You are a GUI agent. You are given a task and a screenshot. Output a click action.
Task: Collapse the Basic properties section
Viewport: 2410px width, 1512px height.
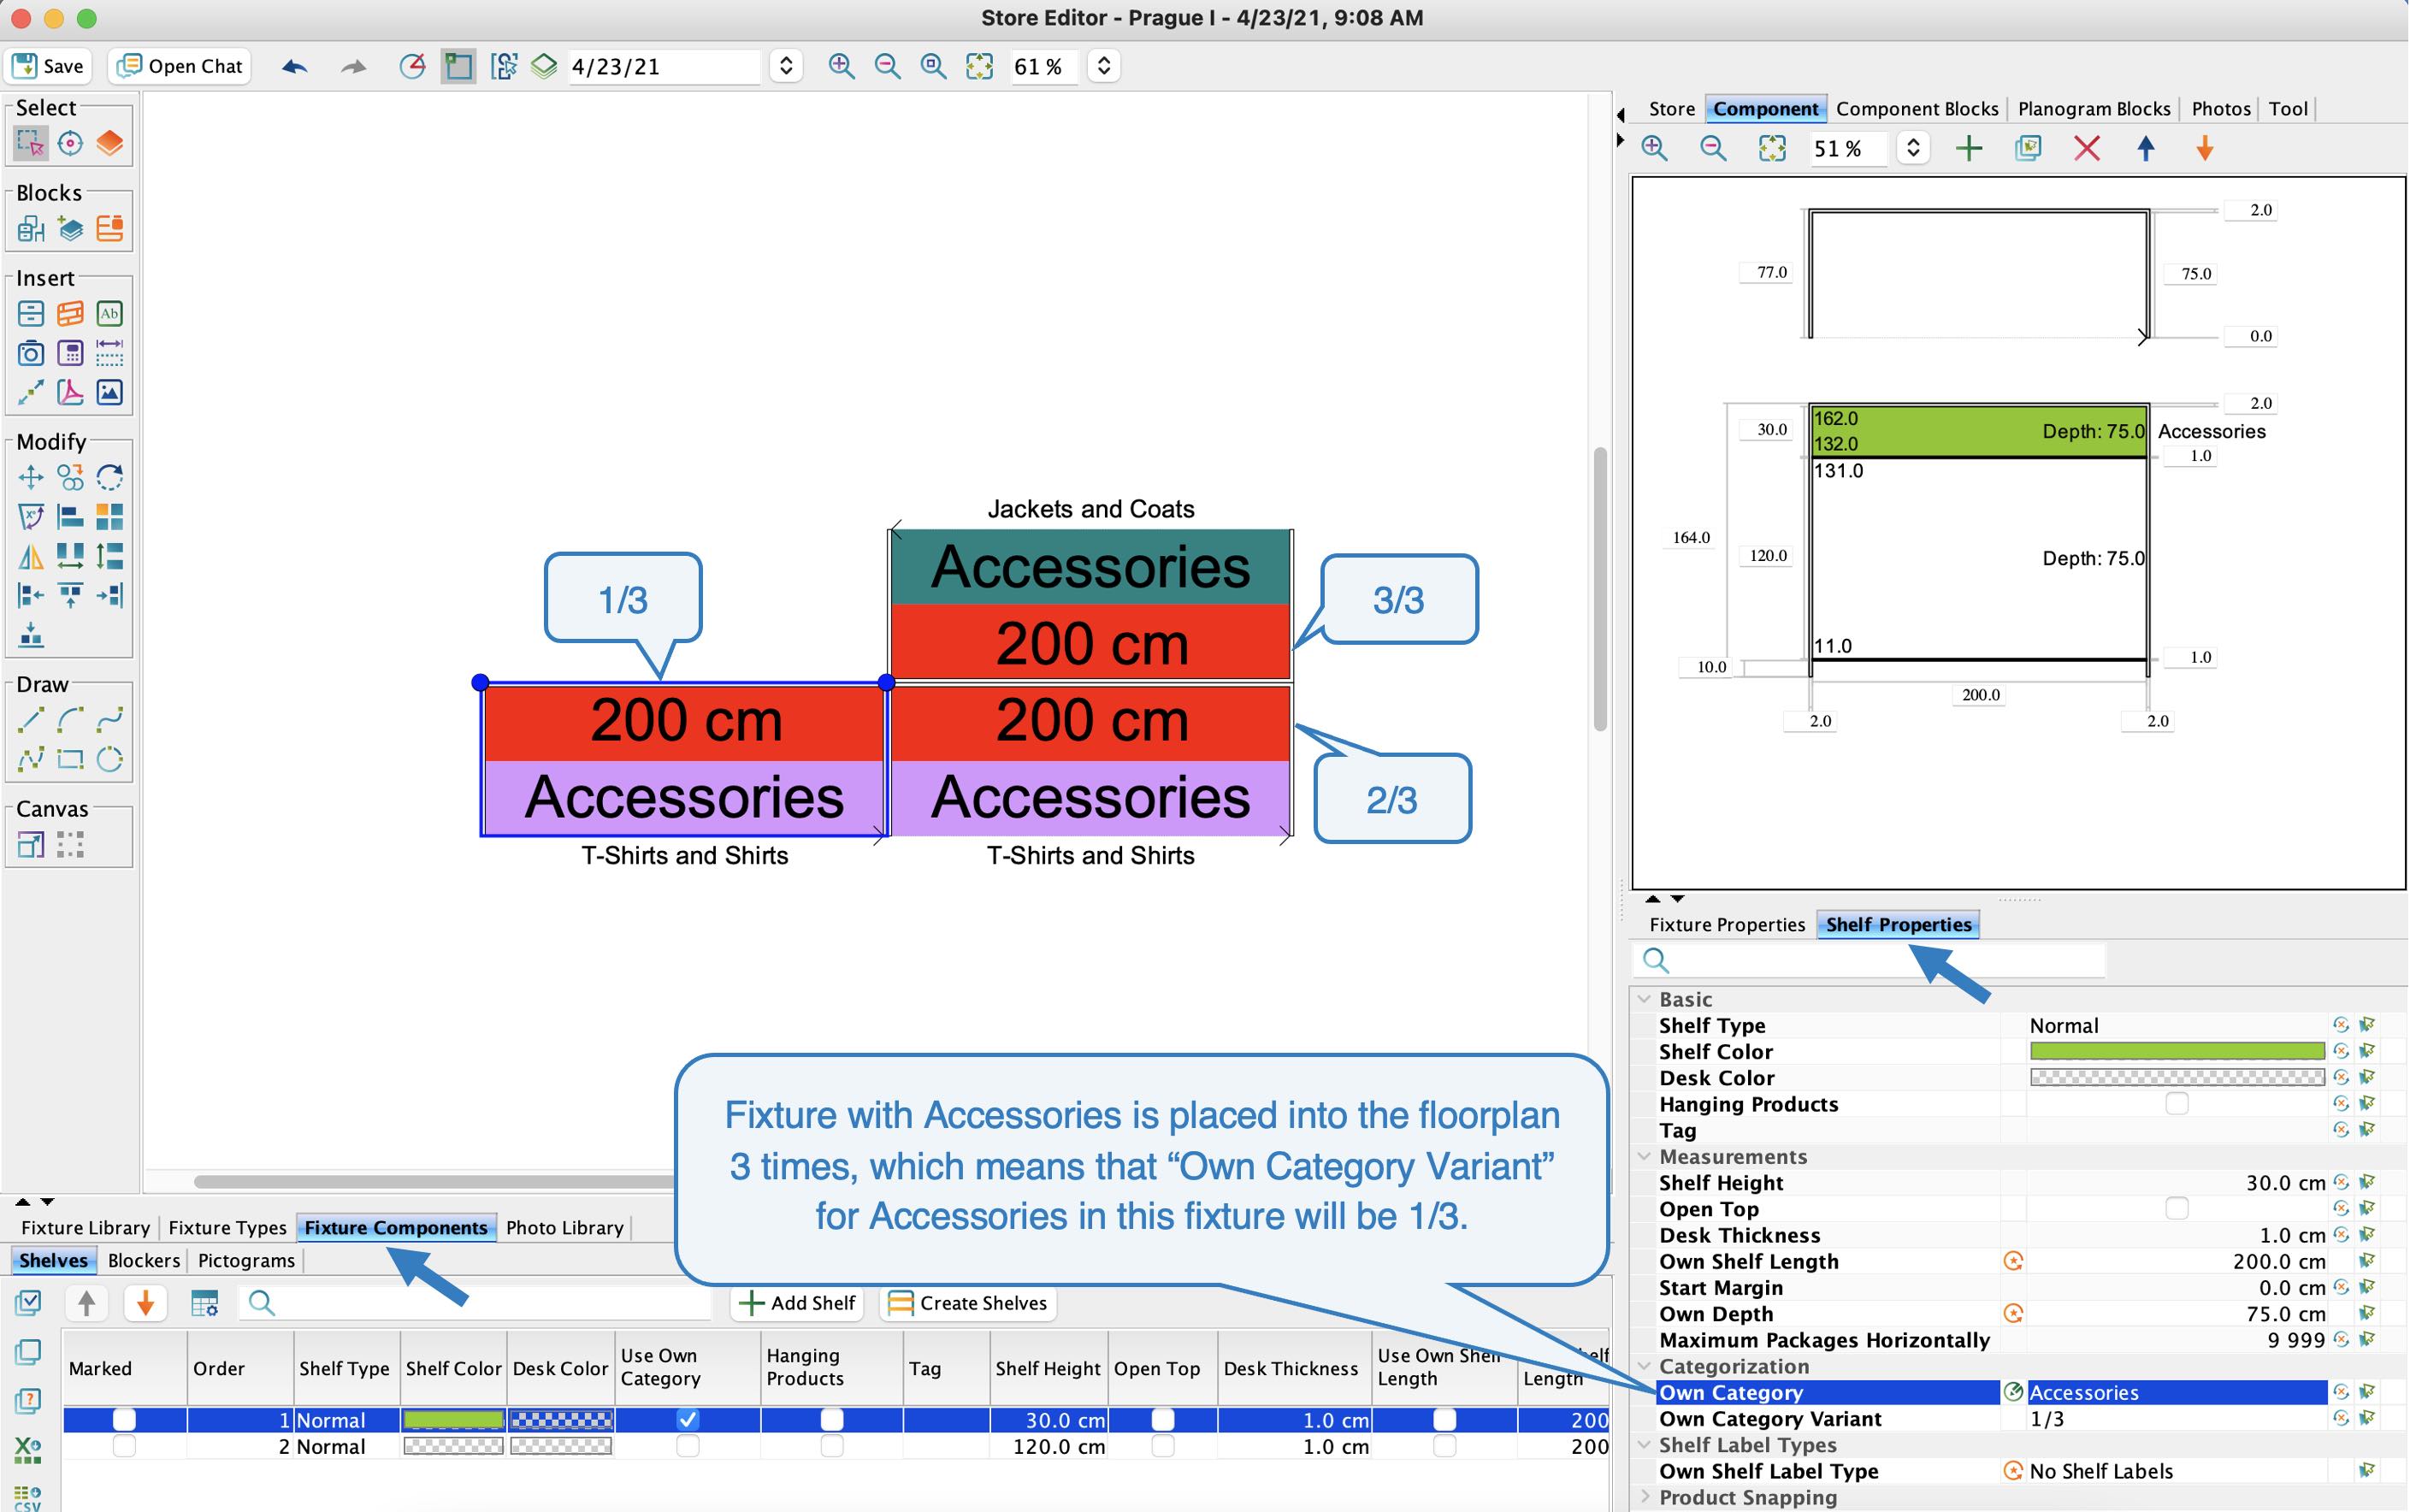click(x=1644, y=999)
